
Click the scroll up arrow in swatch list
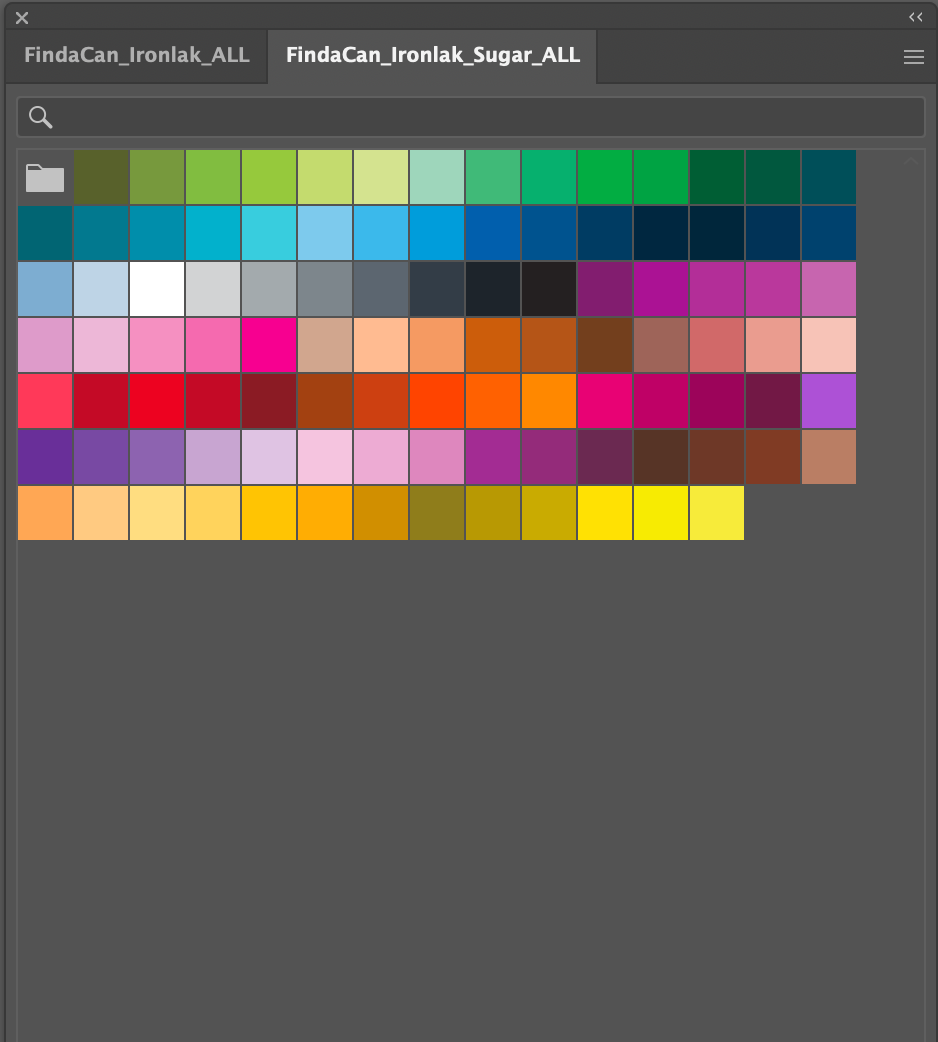(911, 162)
